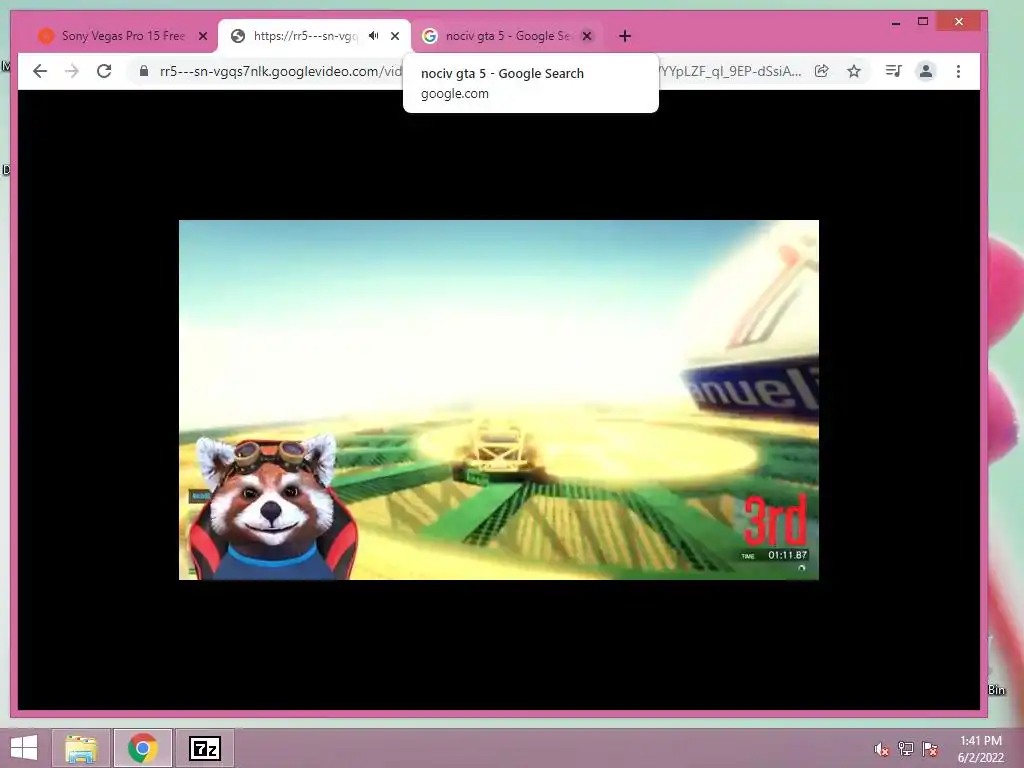Click the playing video frame

click(498, 400)
